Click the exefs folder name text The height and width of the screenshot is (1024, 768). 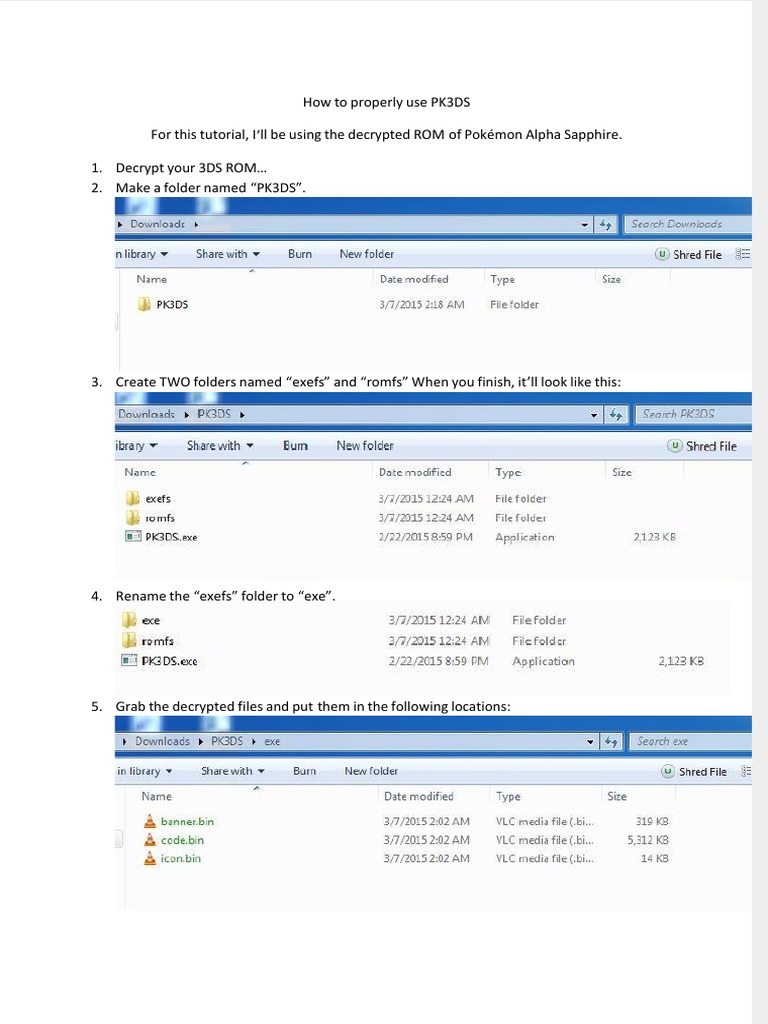click(x=158, y=498)
